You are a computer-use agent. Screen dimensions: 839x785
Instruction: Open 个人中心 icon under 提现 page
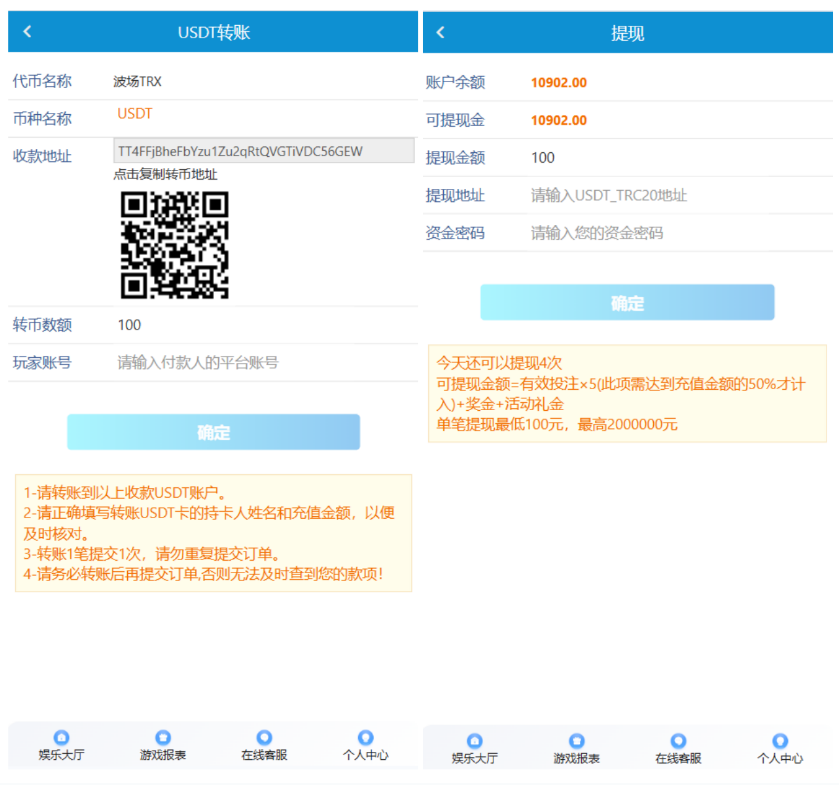coord(780,742)
